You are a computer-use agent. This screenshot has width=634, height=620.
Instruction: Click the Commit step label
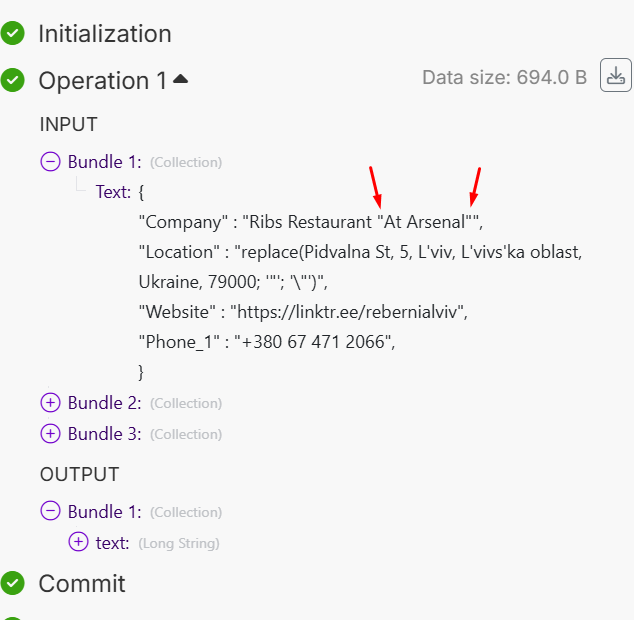tap(82, 583)
